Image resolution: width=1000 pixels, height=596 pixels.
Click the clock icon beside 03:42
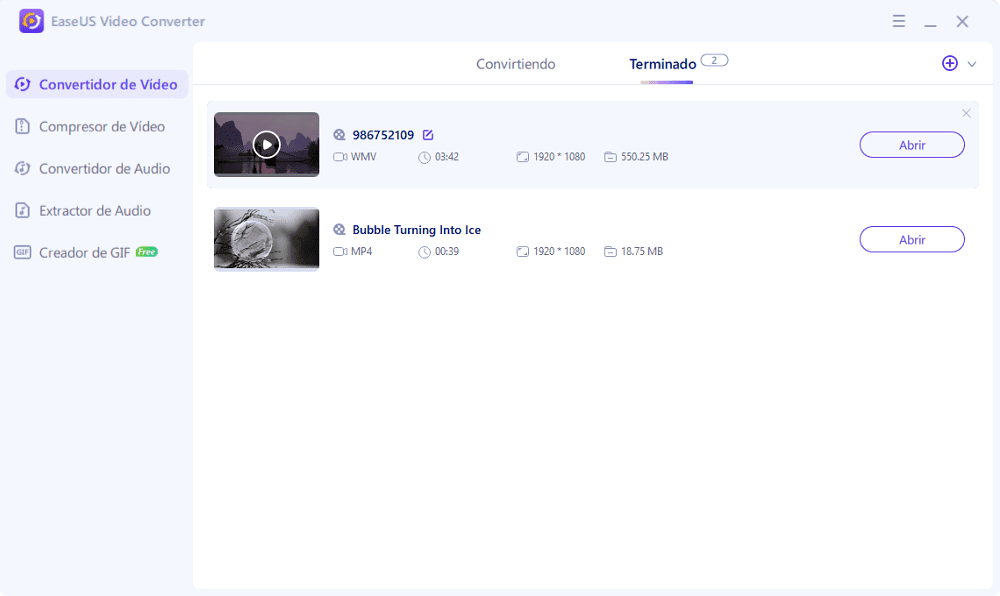(424, 157)
